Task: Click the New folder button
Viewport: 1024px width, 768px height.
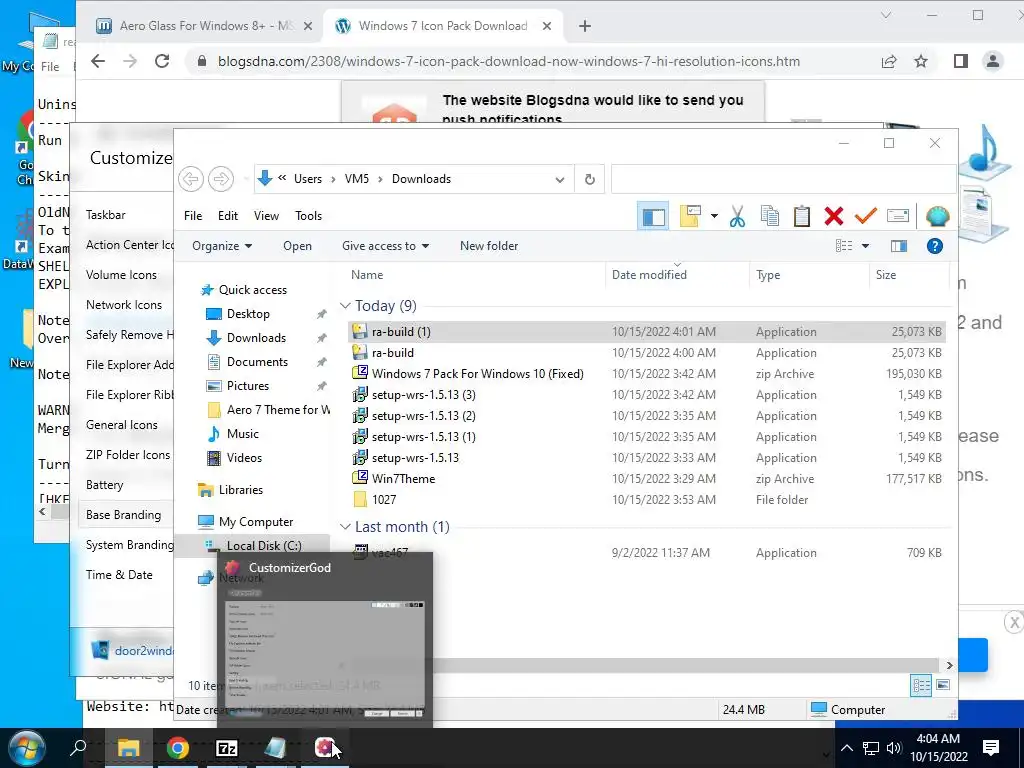Action: tap(488, 246)
